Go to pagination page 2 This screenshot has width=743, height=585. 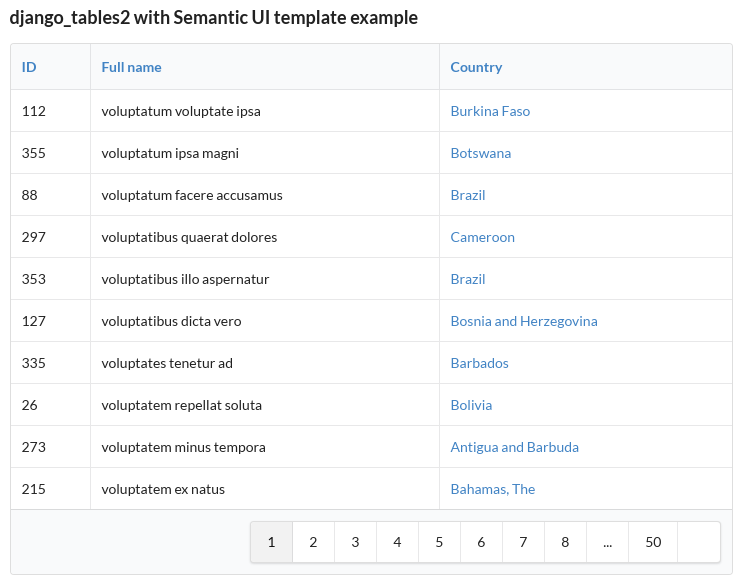(x=313, y=542)
